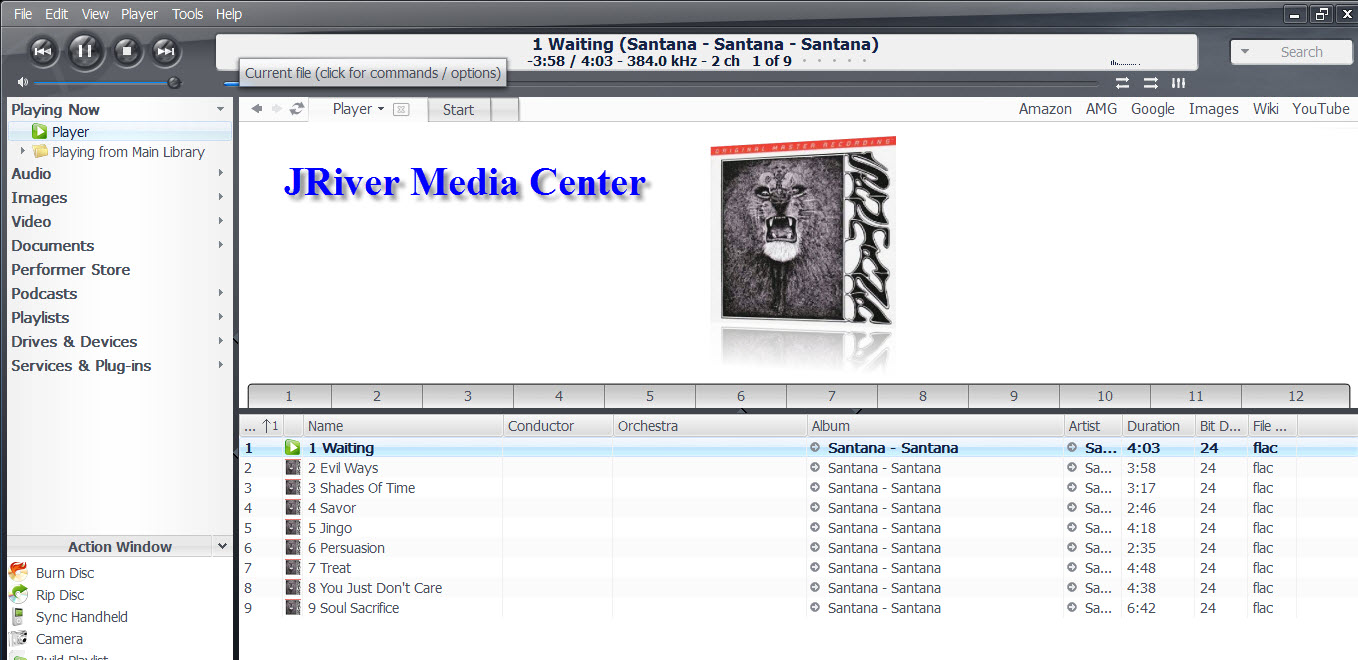Viewport: 1358px width, 660px height.
Task: Pause playback with the pause button
Action: [85, 50]
